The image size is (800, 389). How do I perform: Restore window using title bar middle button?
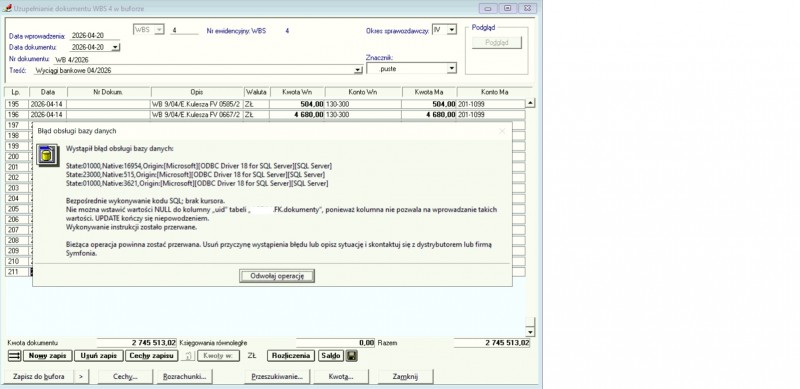click(507, 8)
